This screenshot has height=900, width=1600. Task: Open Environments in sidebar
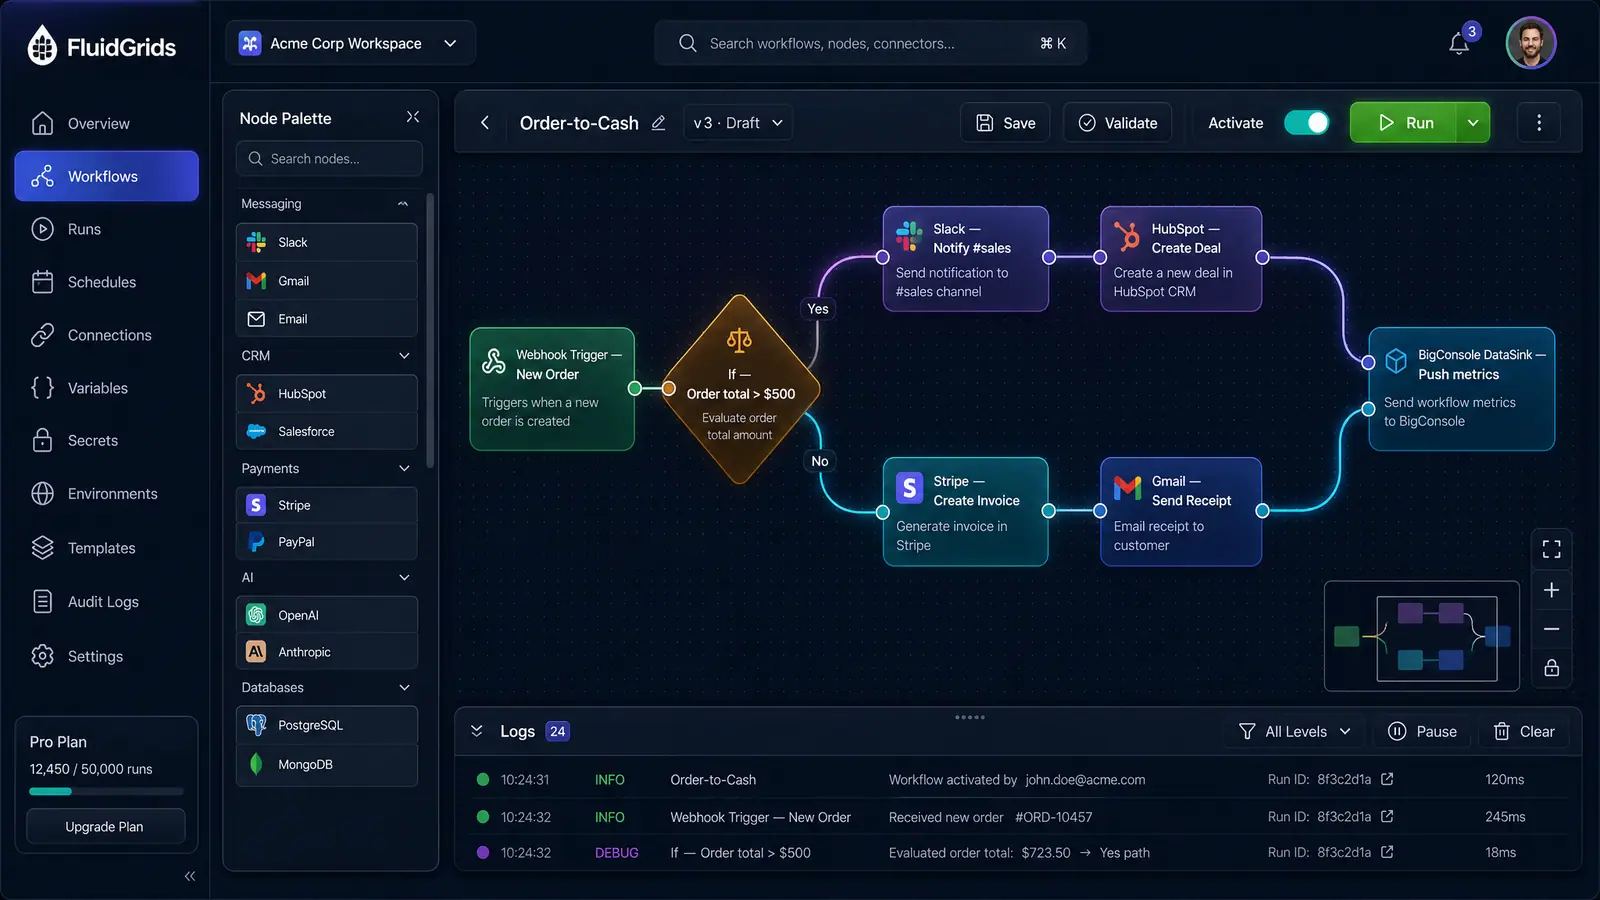pyautogui.click(x=106, y=494)
